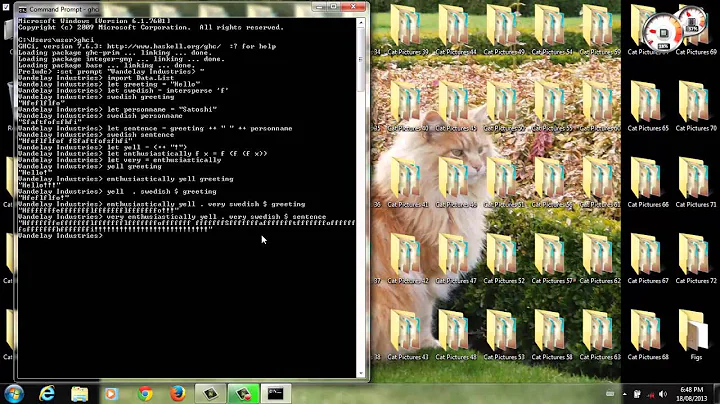This screenshot has width=720, height=404.
Task: Open the taskbar clock showing 6:48 PM
Action: (692, 394)
